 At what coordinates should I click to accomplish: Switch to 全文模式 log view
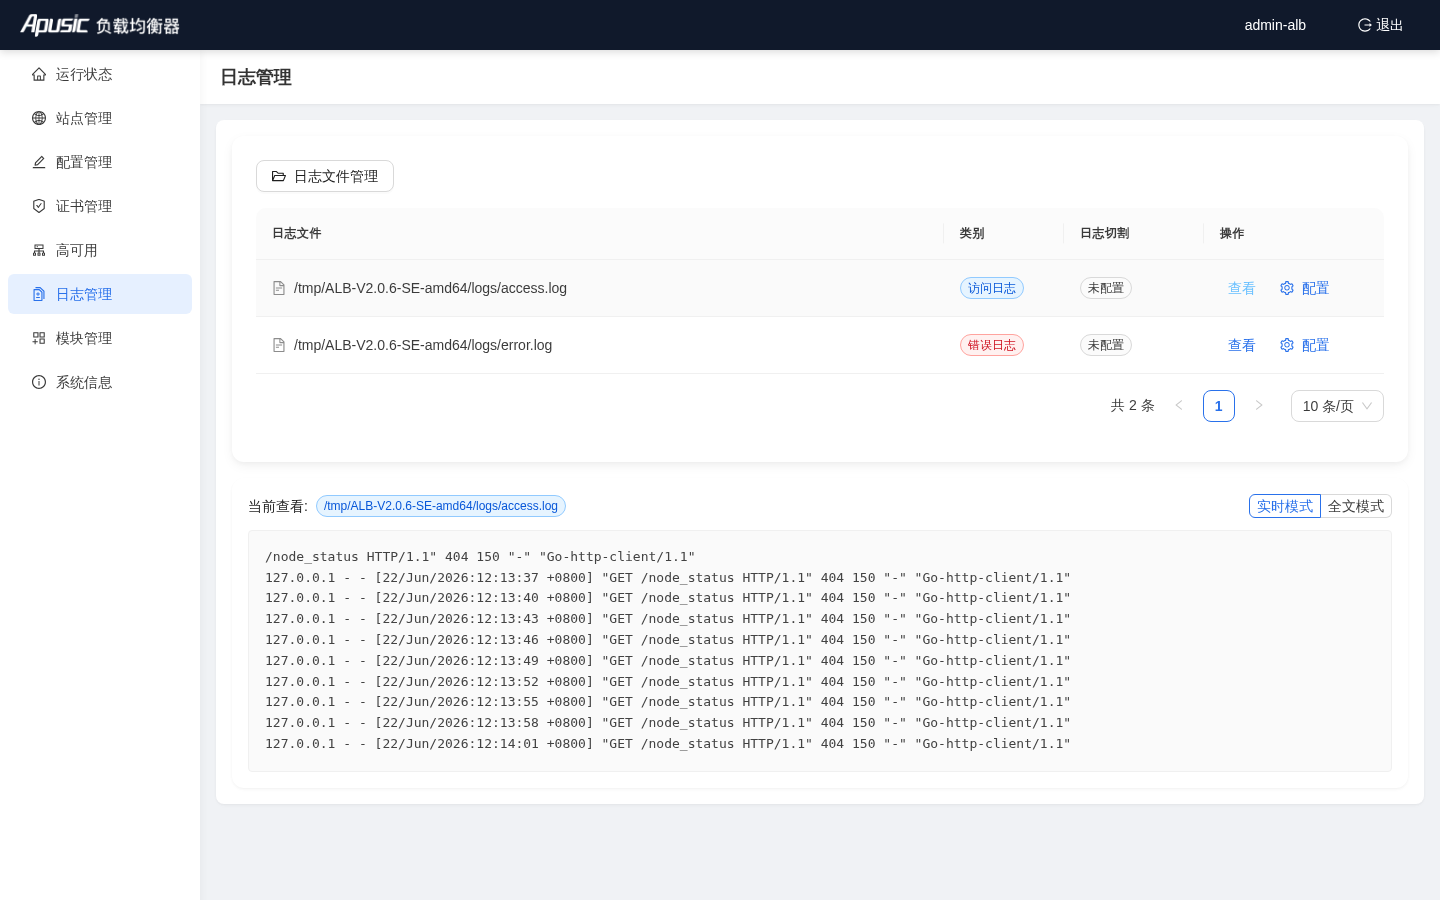tap(1356, 506)
